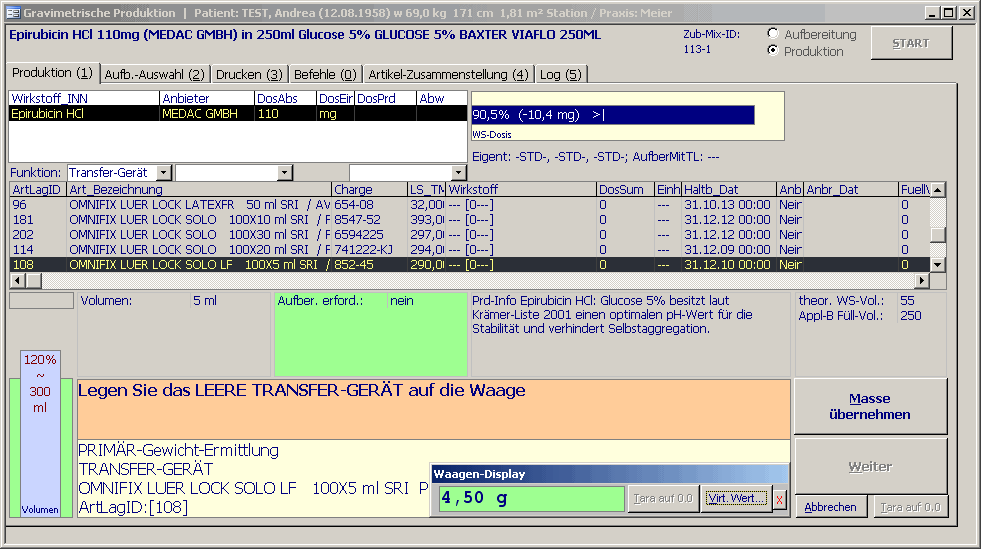Open the Artikel-Zusammenstellung (4) tab
This screenshot has height=549, width=981.
tap(448, 74)
